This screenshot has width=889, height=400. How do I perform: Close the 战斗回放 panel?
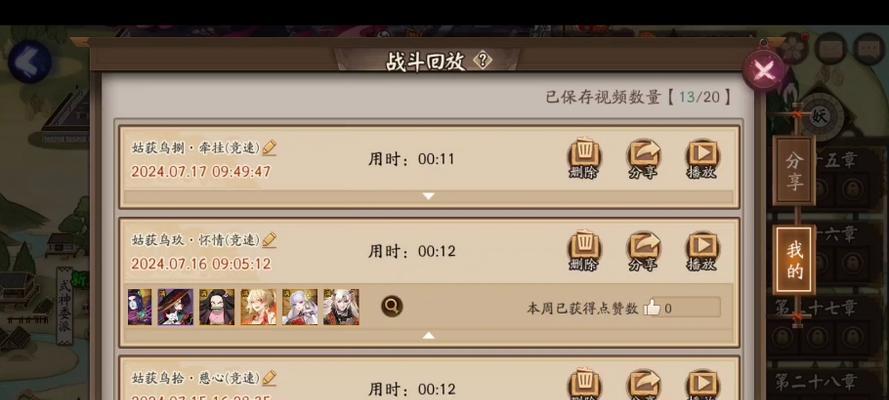764,70
